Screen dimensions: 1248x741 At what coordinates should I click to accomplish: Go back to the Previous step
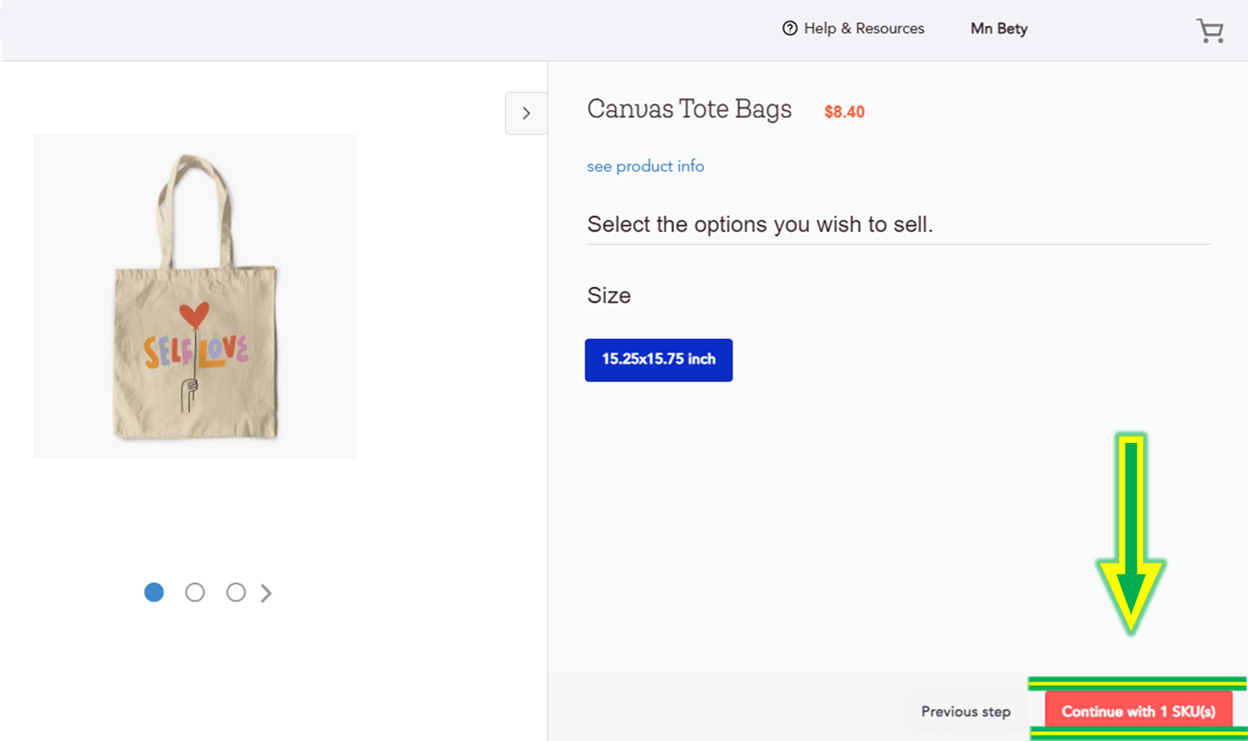[966, 712]
